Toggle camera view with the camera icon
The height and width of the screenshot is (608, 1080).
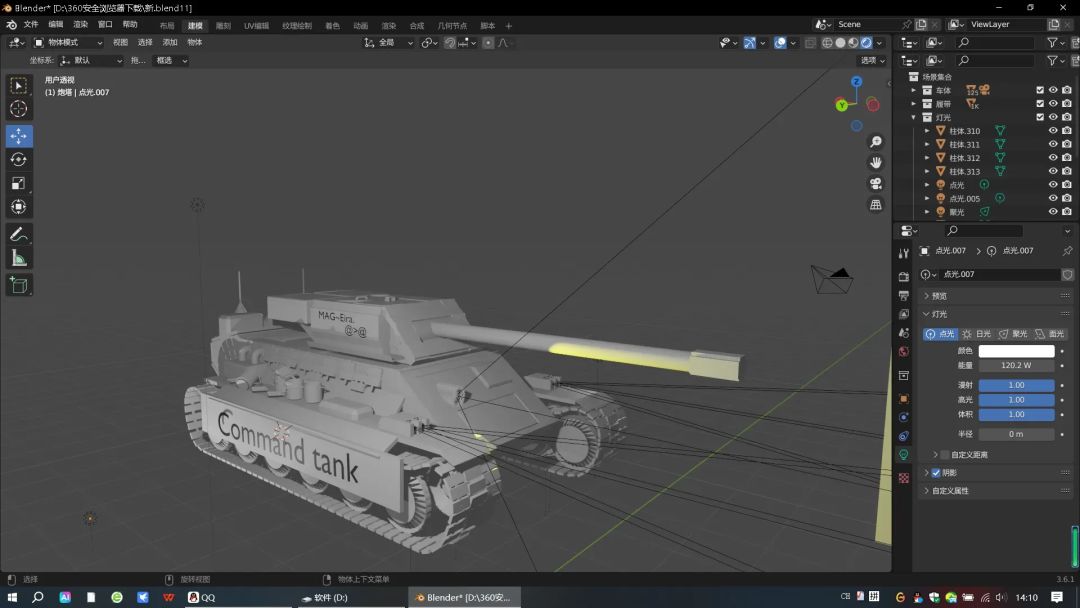[x=875, y=184]
